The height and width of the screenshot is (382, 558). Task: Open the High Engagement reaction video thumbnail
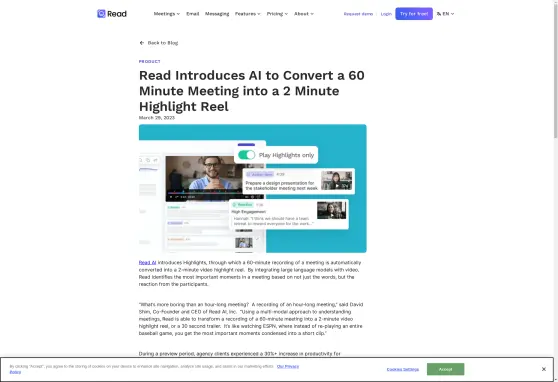click(331, 210)
